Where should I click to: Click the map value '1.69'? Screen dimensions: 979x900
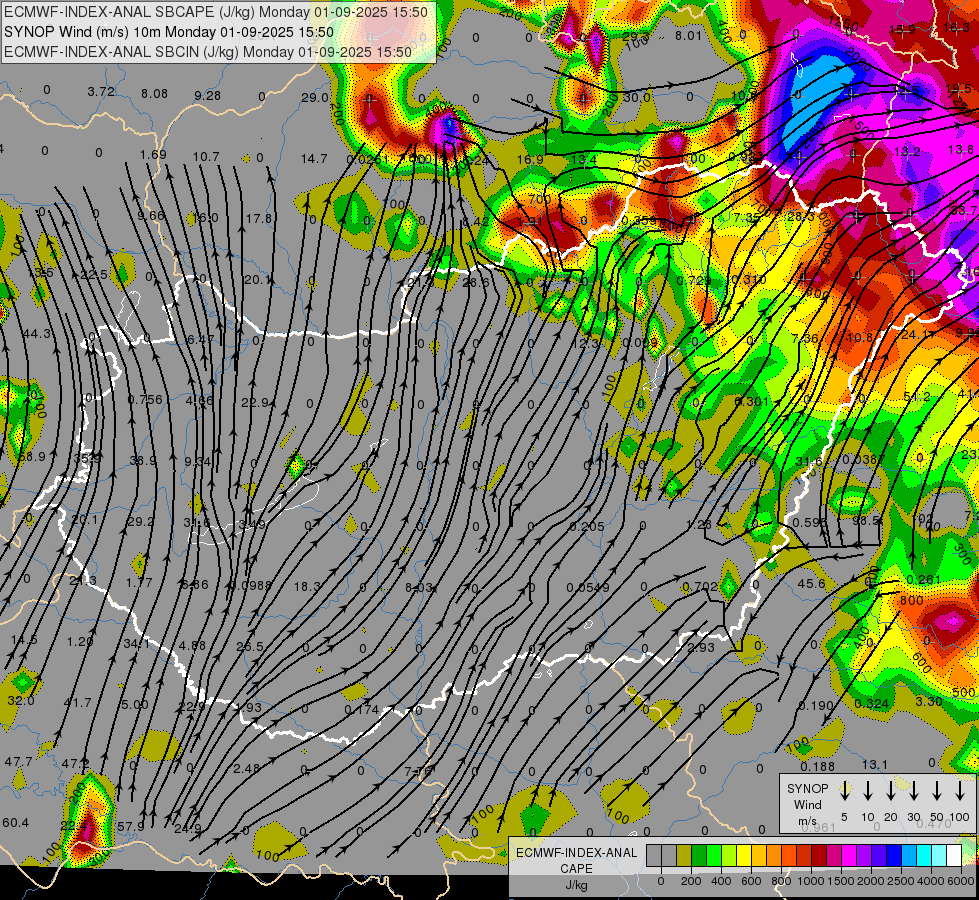pyautogui.click(x=153, y=155)
